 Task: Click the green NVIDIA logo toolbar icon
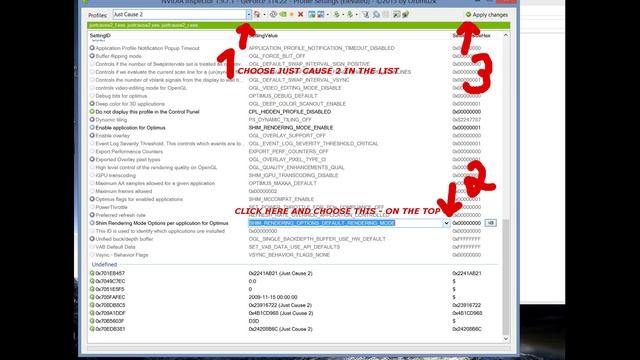tap(283, 14)
